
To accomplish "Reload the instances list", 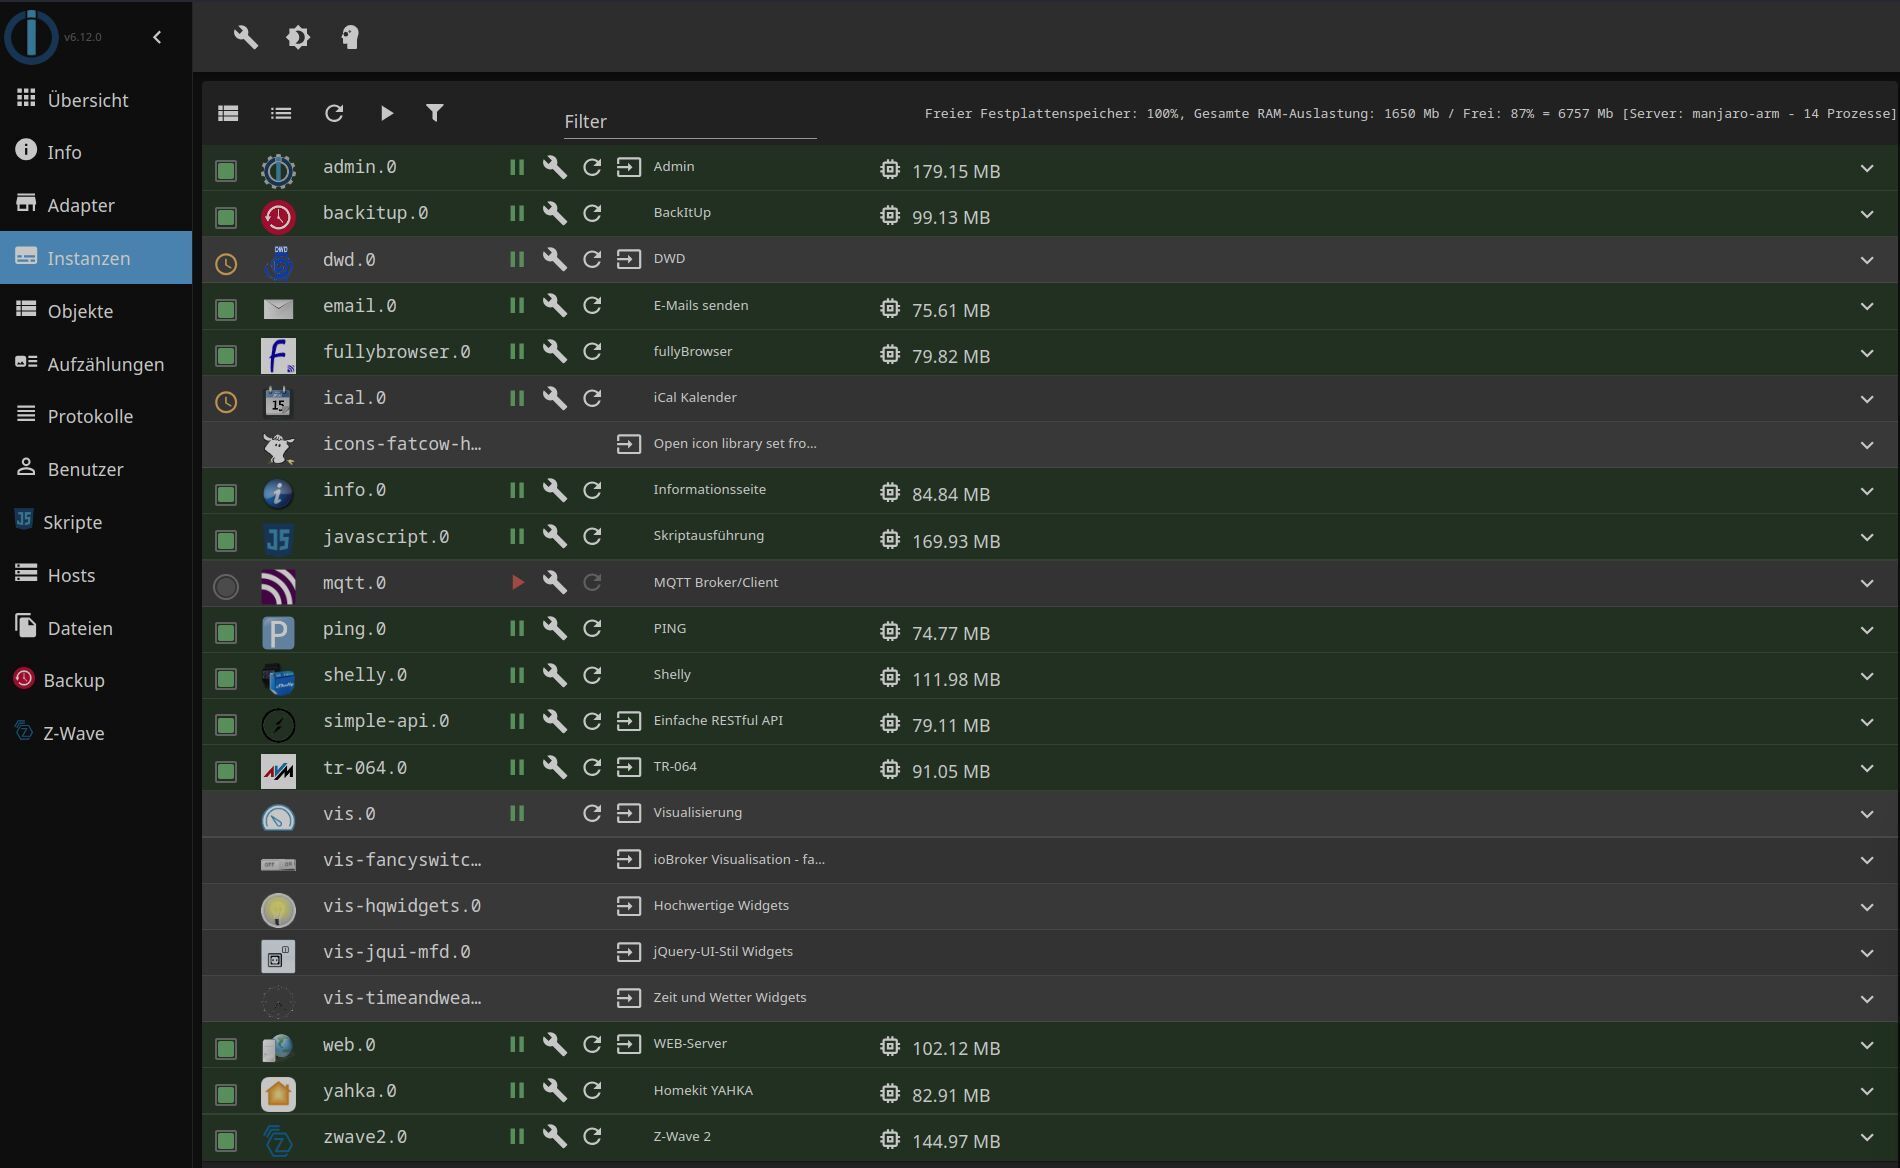I will [334, 113].
